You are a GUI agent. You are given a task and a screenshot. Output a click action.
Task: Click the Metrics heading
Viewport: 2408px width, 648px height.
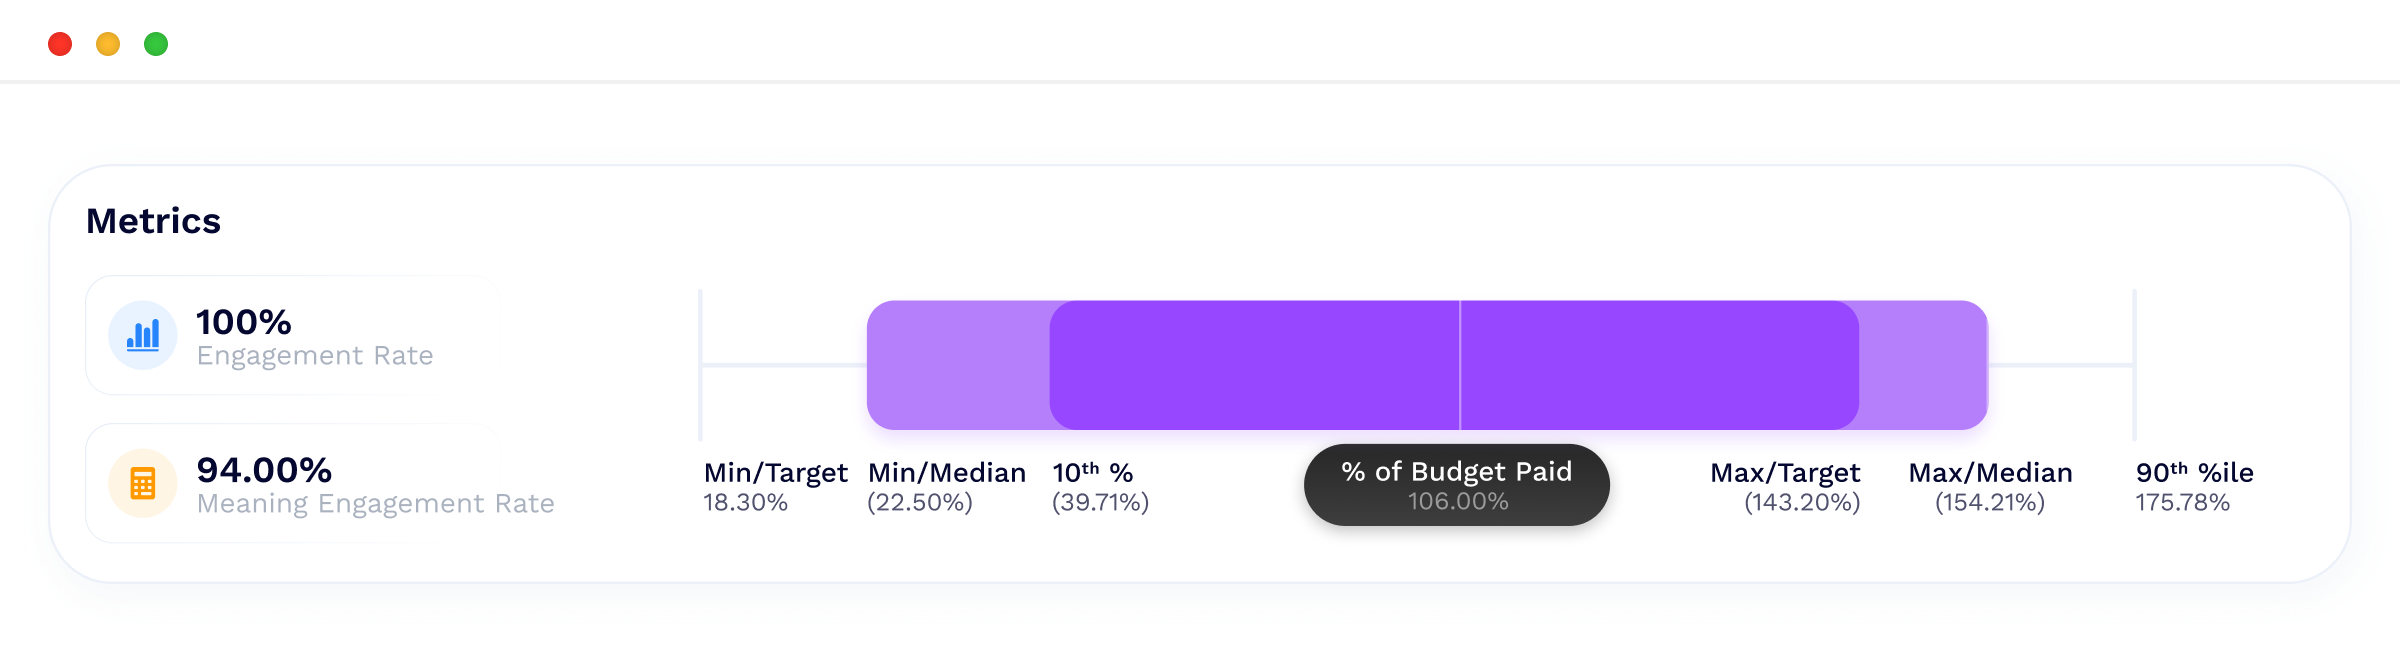click(153, 221)
